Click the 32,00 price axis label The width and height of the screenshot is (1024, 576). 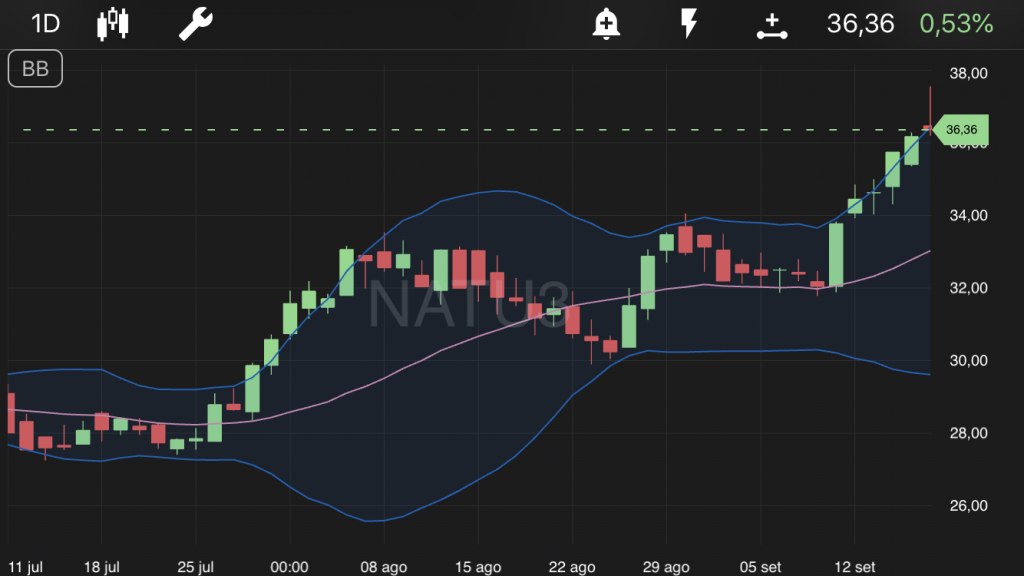point(968,288)
